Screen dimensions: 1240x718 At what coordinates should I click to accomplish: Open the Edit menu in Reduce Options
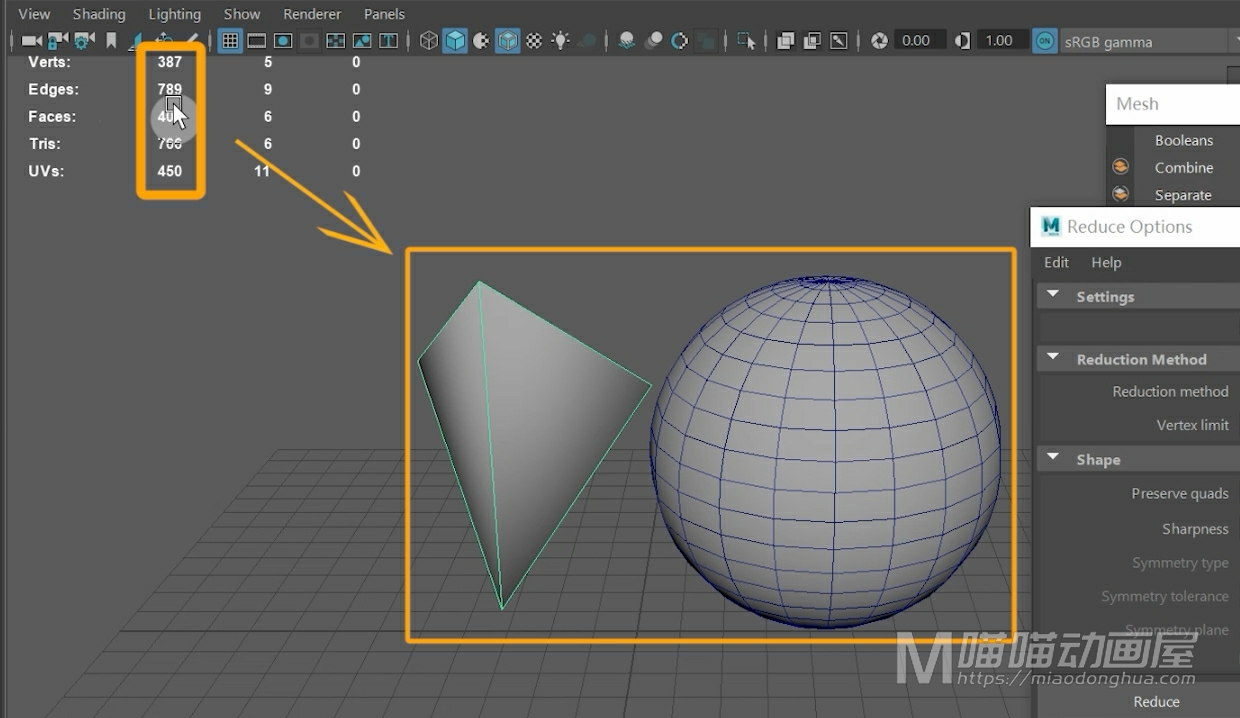coord(1056,262)
